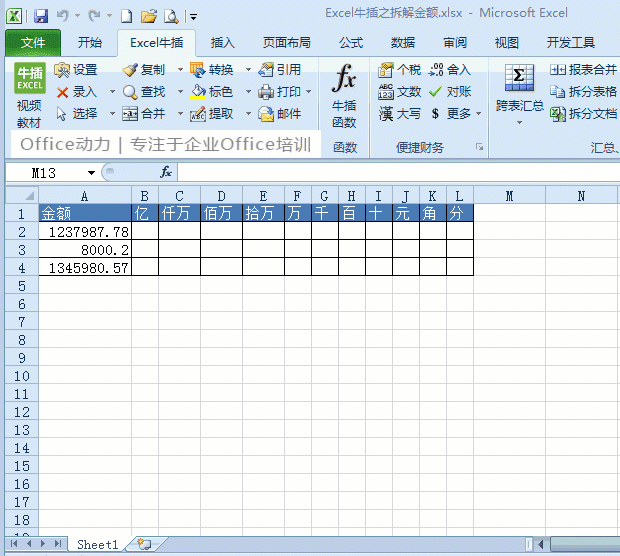The image size is (620, 556).
Task: Switch to the 数据 tab
Action: pos(403,43)
